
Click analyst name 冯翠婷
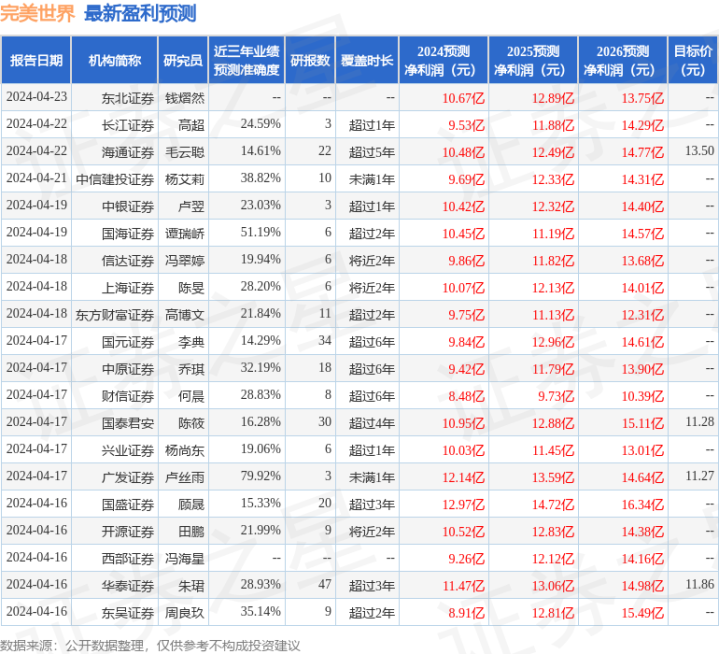coord(184,260)
